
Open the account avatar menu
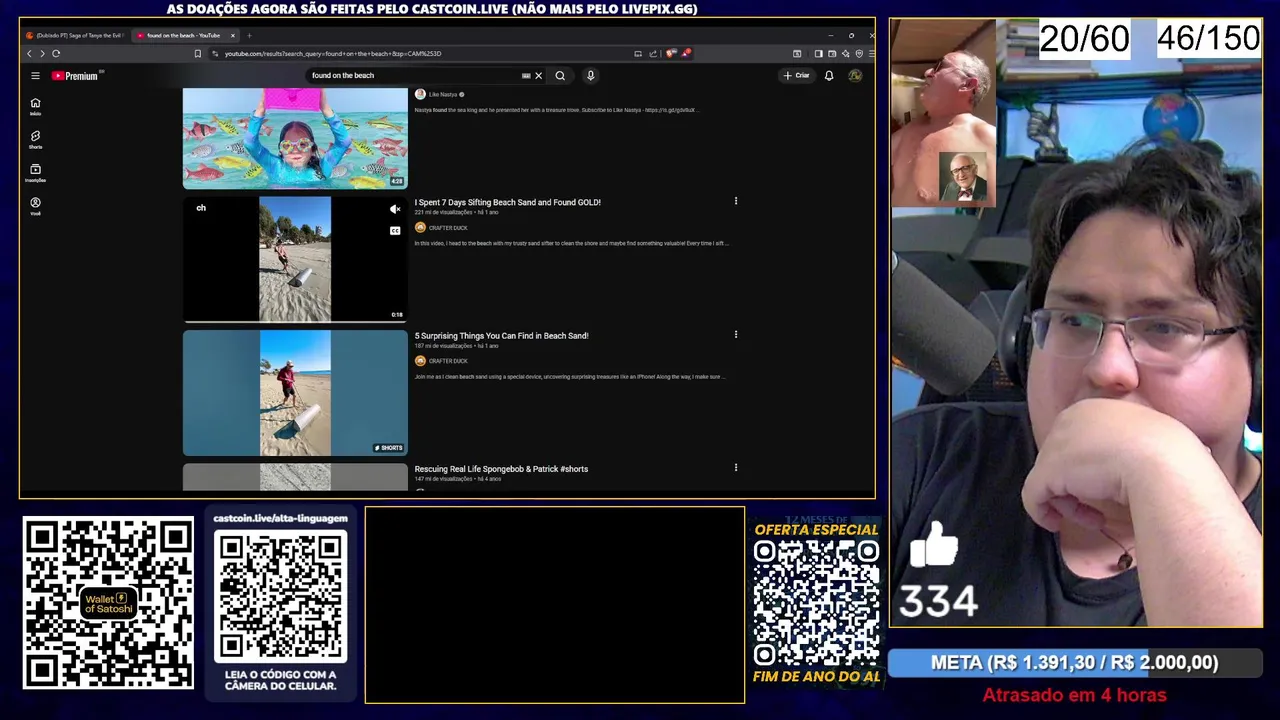coord(855,75)
